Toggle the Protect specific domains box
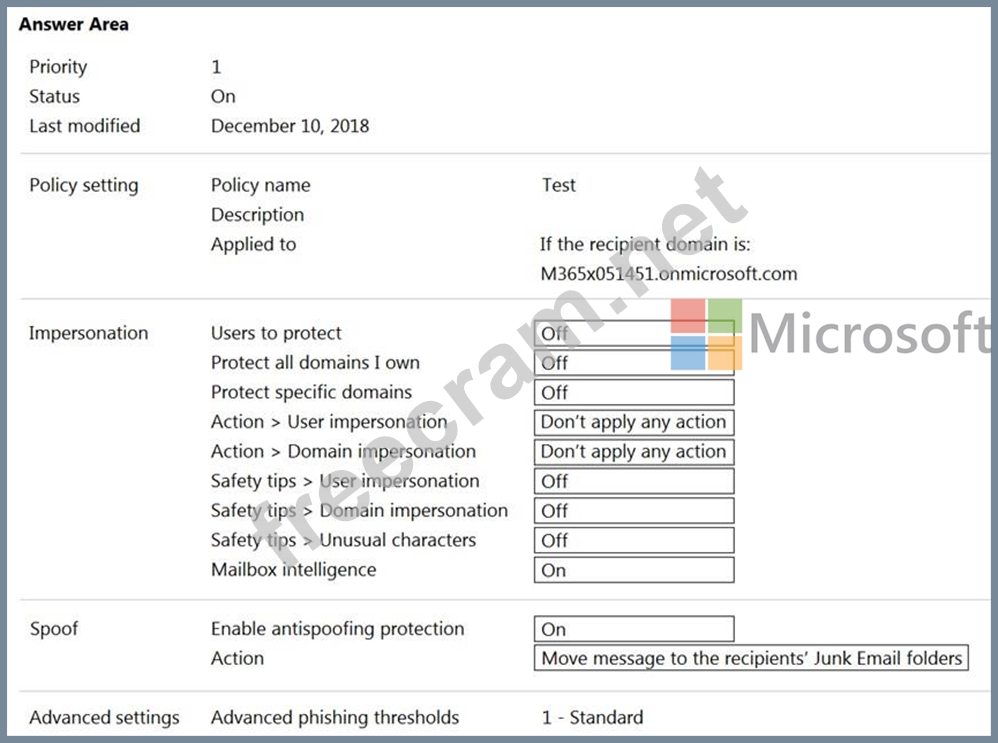This screenshot has height=743, width=998. coord(633,392)
